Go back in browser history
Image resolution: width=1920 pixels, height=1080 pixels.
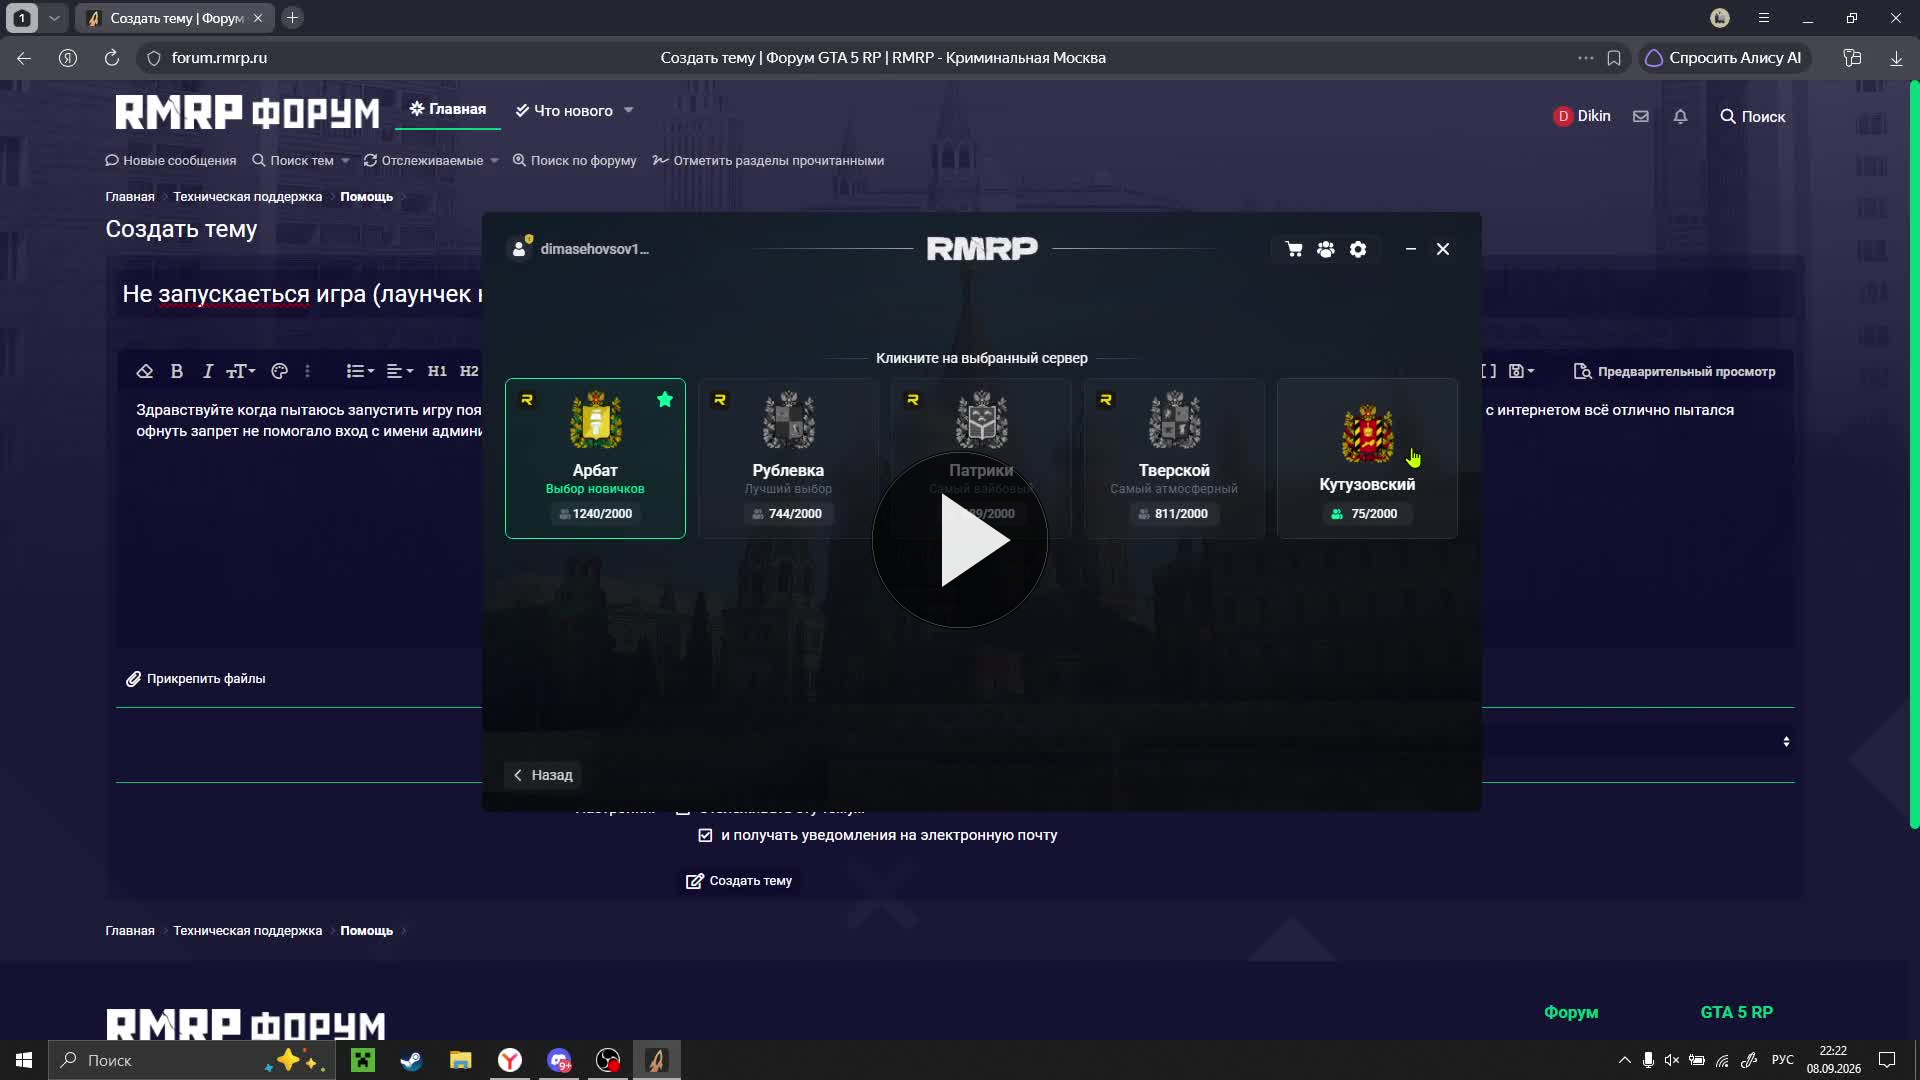tap(24, 58)
